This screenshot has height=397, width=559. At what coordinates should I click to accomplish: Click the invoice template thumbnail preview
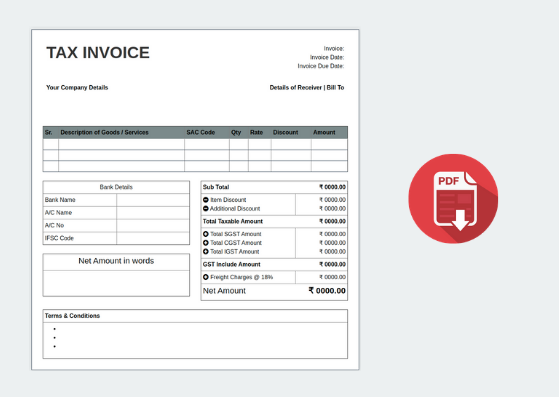(x=195, y=200)
